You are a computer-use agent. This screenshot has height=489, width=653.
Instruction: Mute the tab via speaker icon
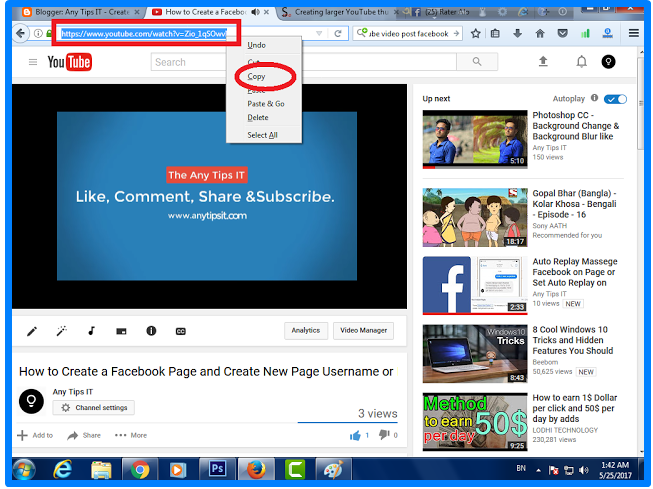pyautogui.click(x=255, y=12)
